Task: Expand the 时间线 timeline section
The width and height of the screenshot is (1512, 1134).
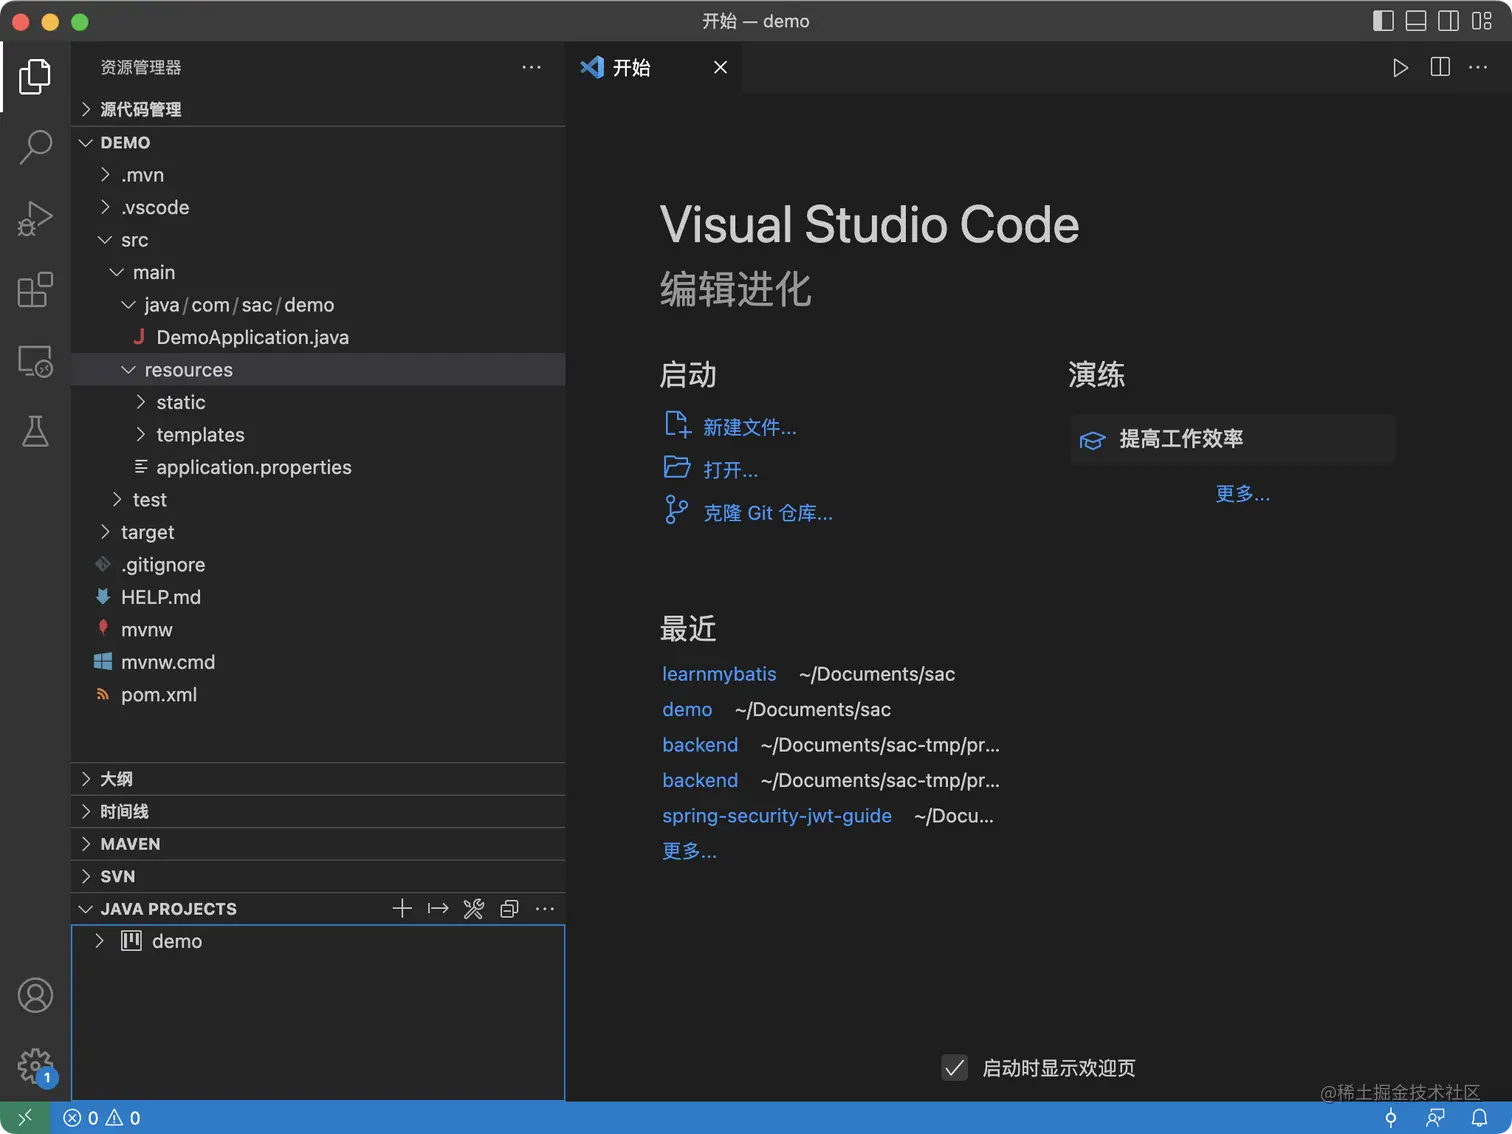Action: click(318, 811)
